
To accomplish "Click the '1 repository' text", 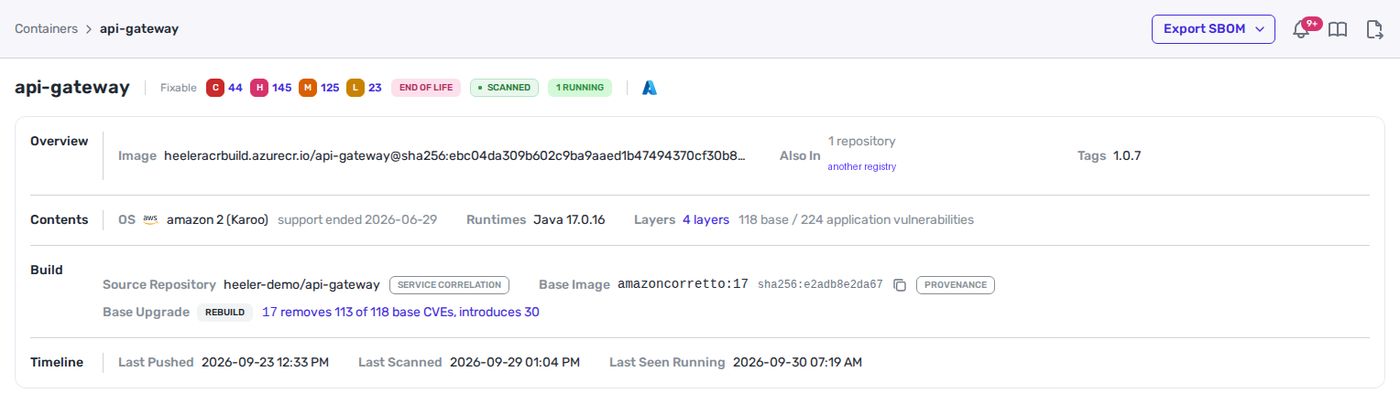I will tap(862, 141).
